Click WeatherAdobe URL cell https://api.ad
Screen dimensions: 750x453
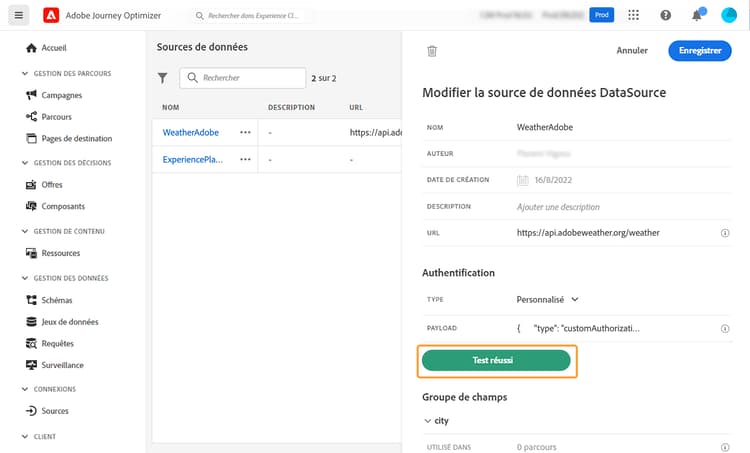click(x=375, y=133)
